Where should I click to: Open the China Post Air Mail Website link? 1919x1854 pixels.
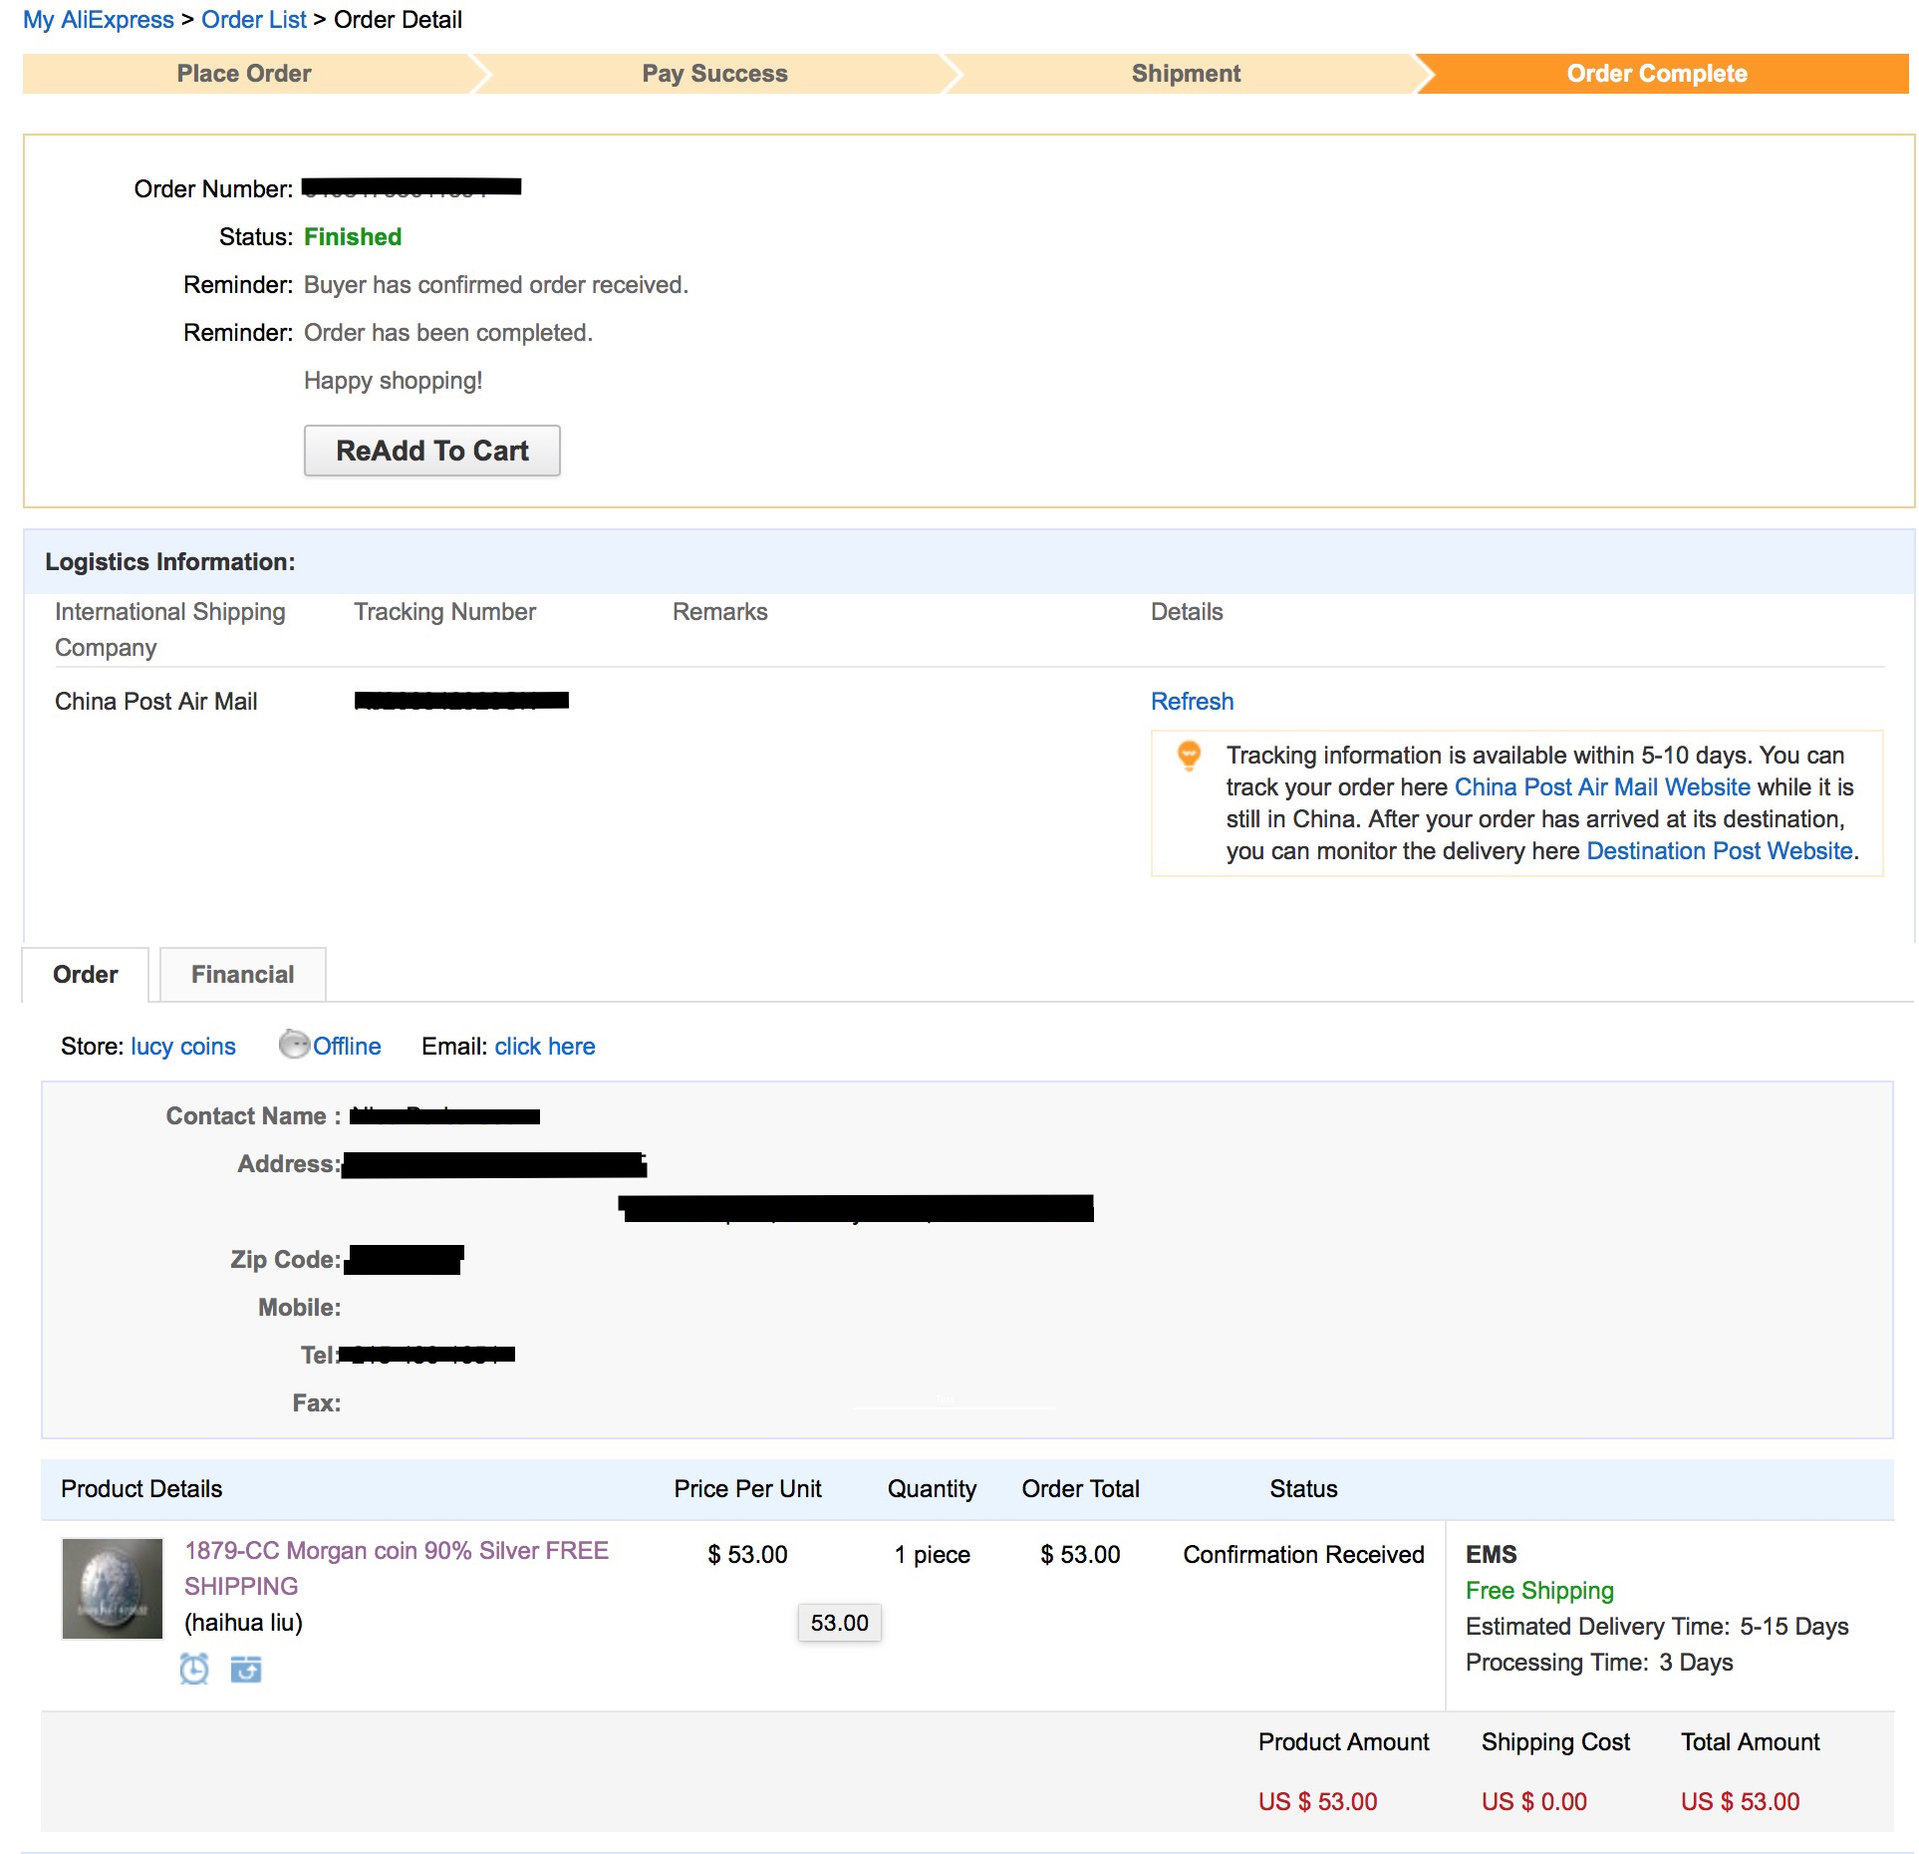coord(1601,787)
